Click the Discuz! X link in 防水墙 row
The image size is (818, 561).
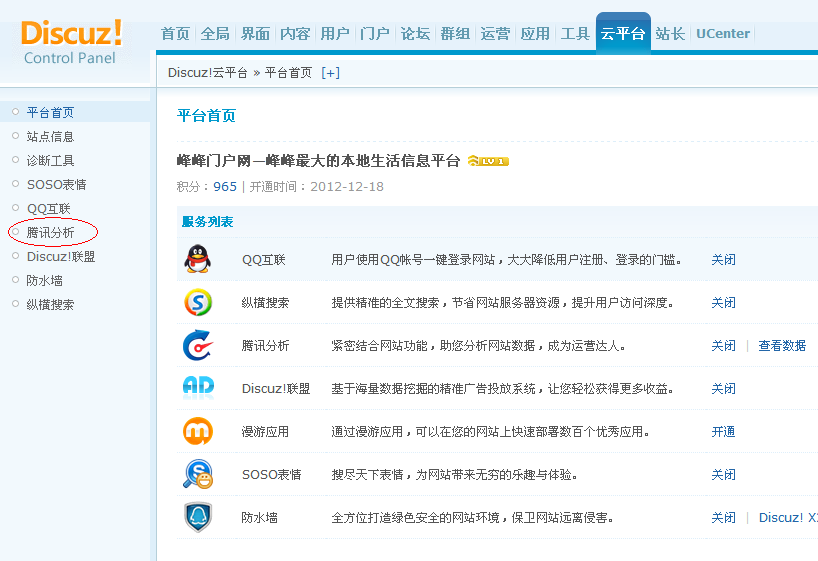pyautogui.click(x=788, y=517)
